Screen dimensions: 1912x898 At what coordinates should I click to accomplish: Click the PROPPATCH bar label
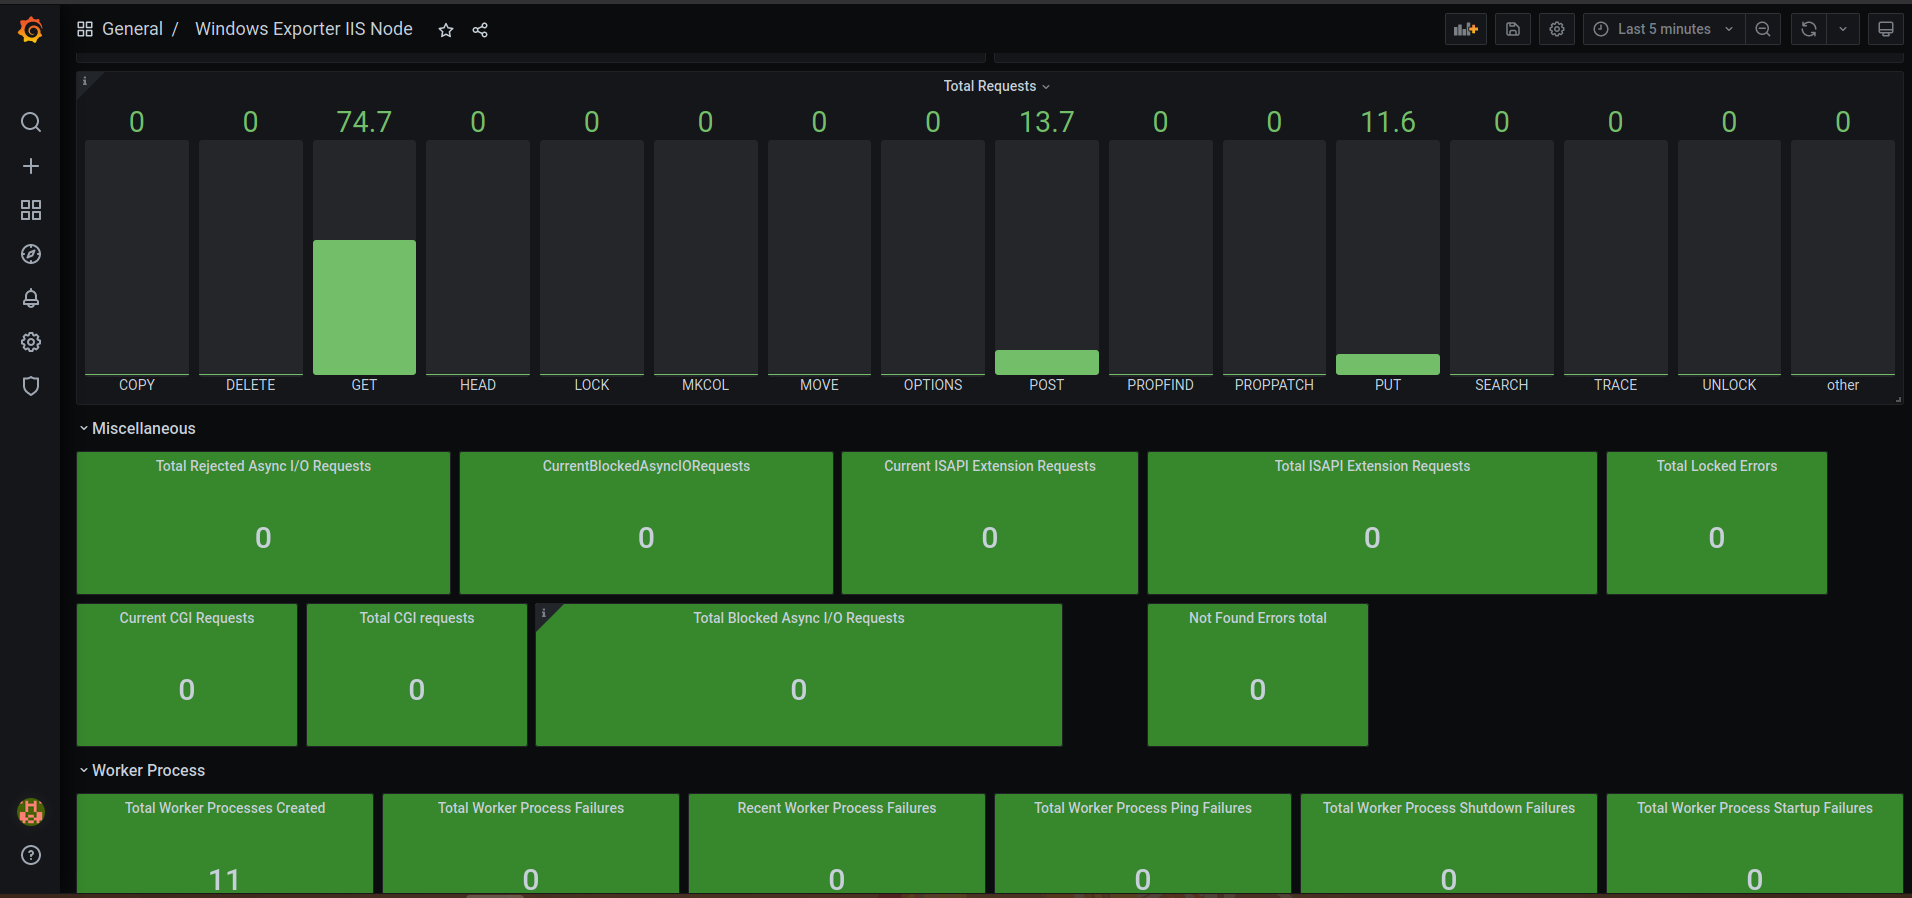[x=1274, y=385]
